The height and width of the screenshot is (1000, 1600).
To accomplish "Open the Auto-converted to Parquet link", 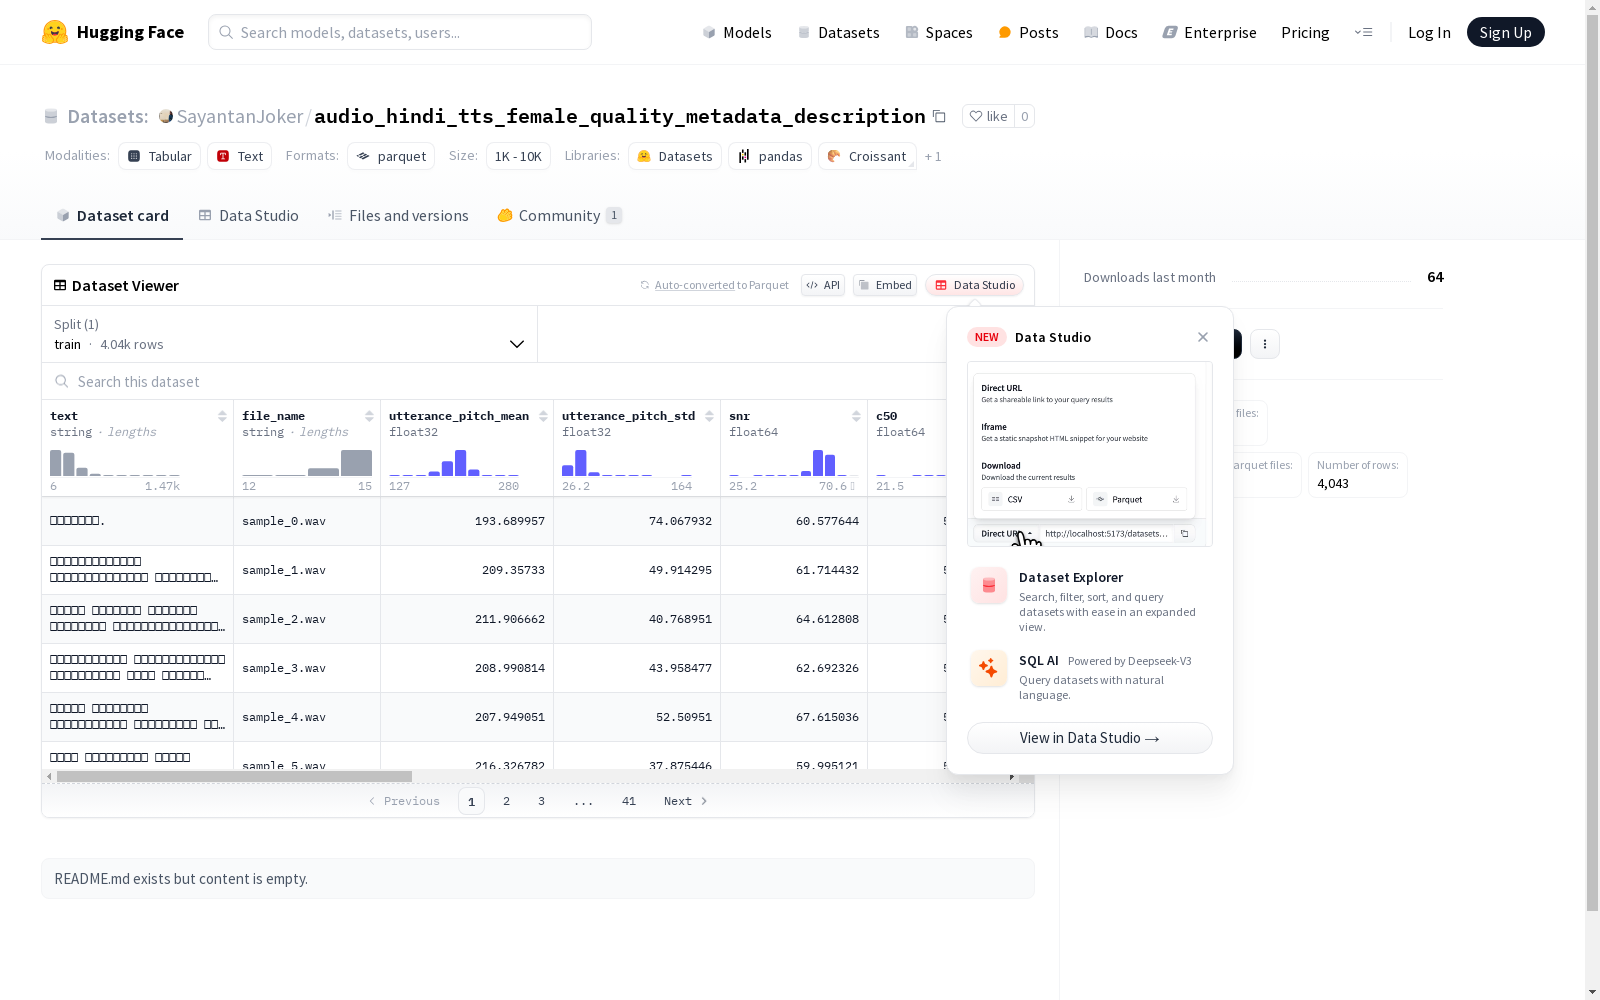I will point(714,285).
